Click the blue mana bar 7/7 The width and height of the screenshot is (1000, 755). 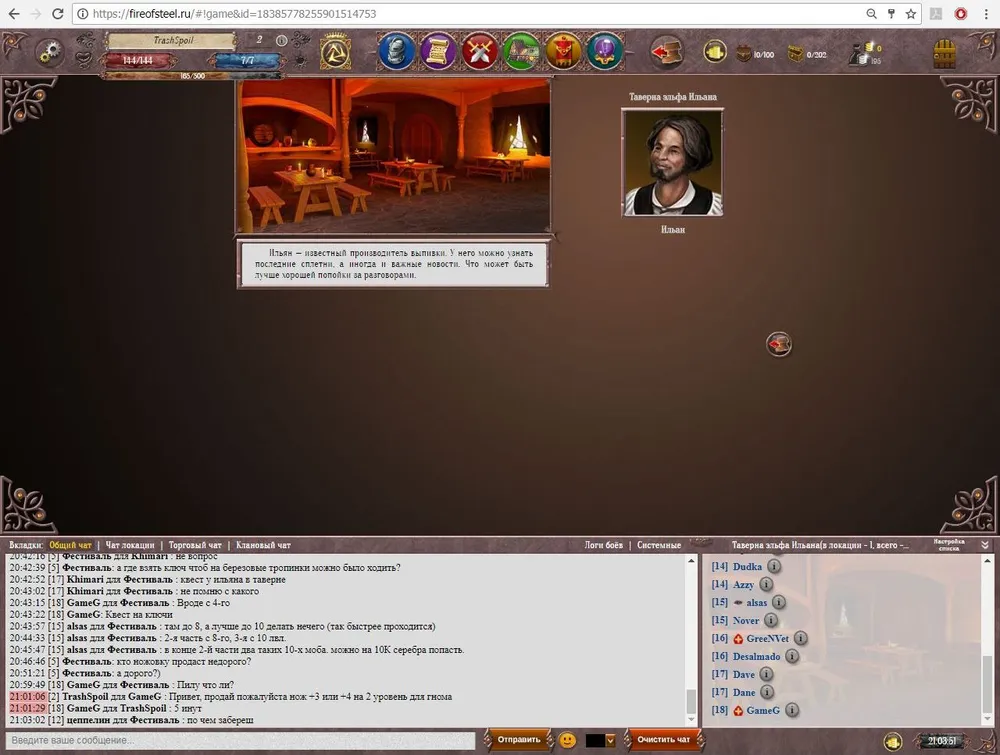(x=247, y=61)
